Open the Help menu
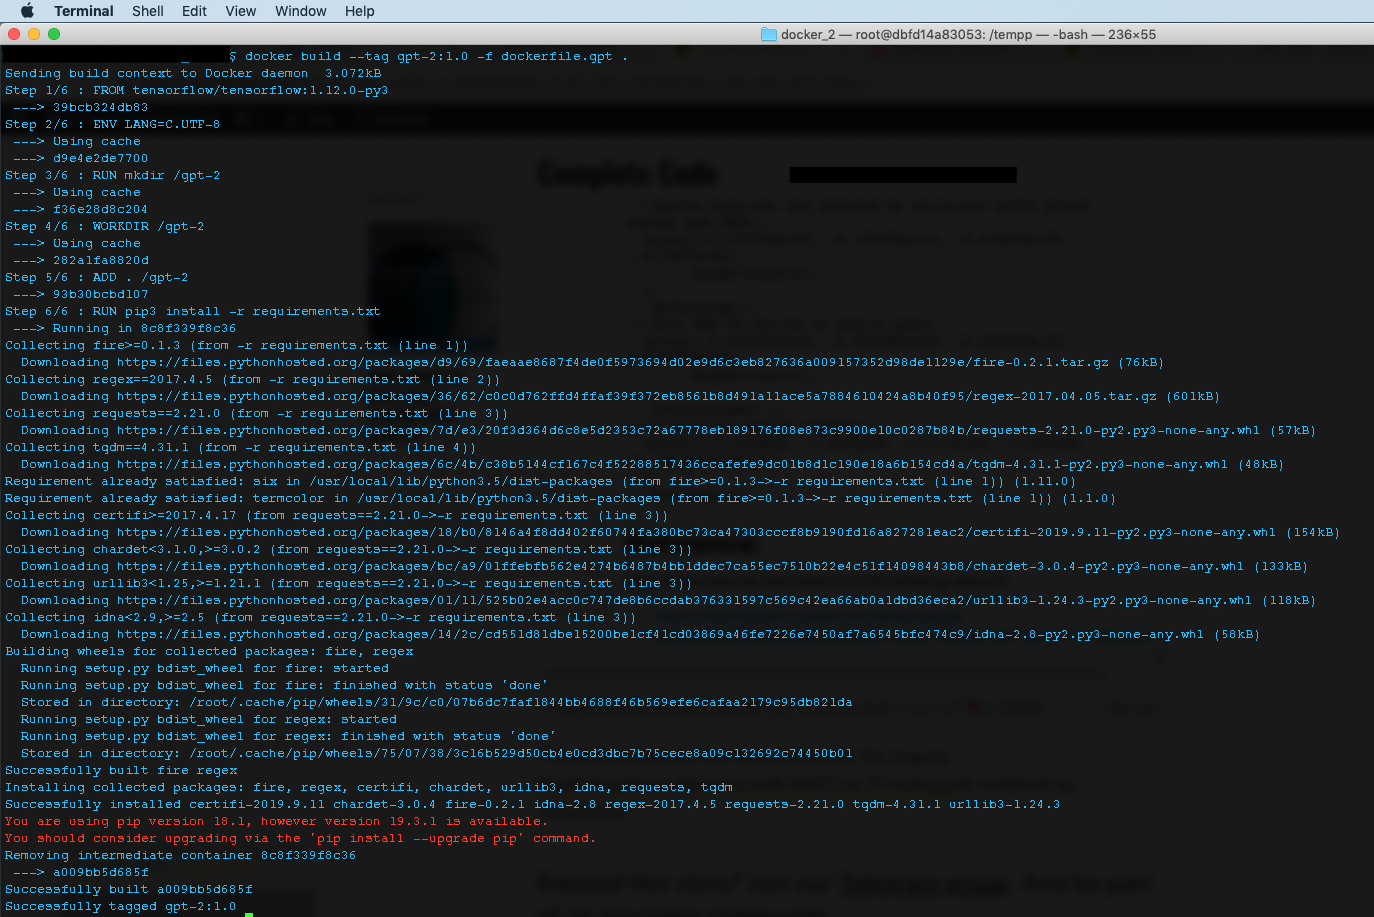The height and width of the screenshot is (917, 1374). 360,11
